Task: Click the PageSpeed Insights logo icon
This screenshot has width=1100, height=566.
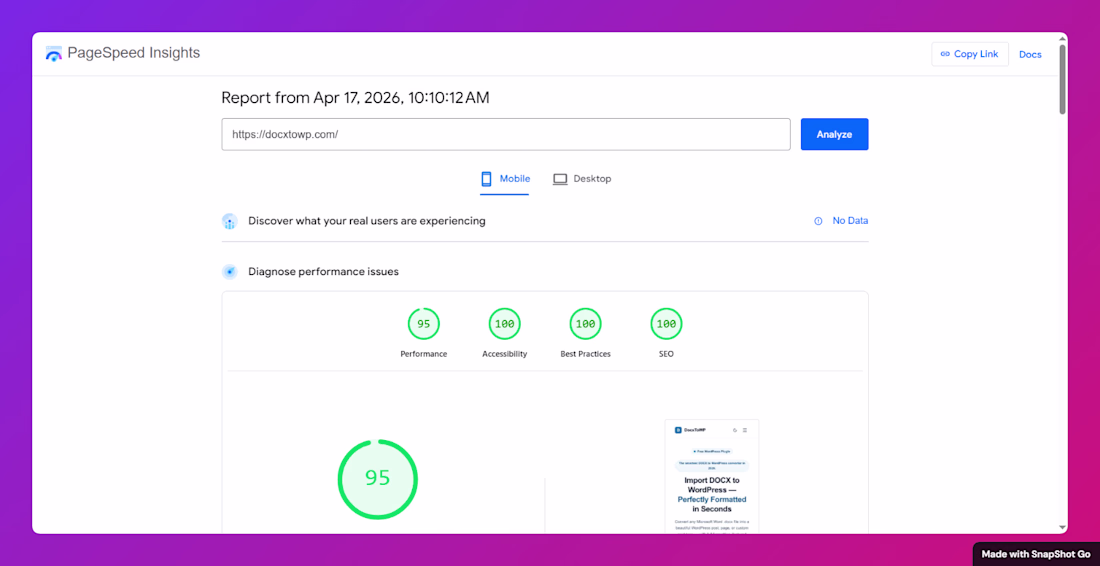Action: point(53,53)
